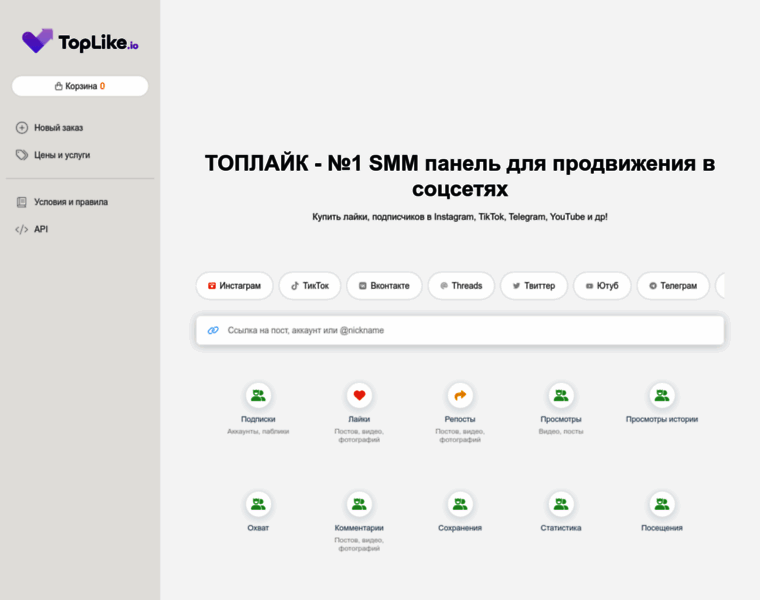Select the ТикТок tab
The height and width of the screenshot is (600, 760).
pos(310,285)
